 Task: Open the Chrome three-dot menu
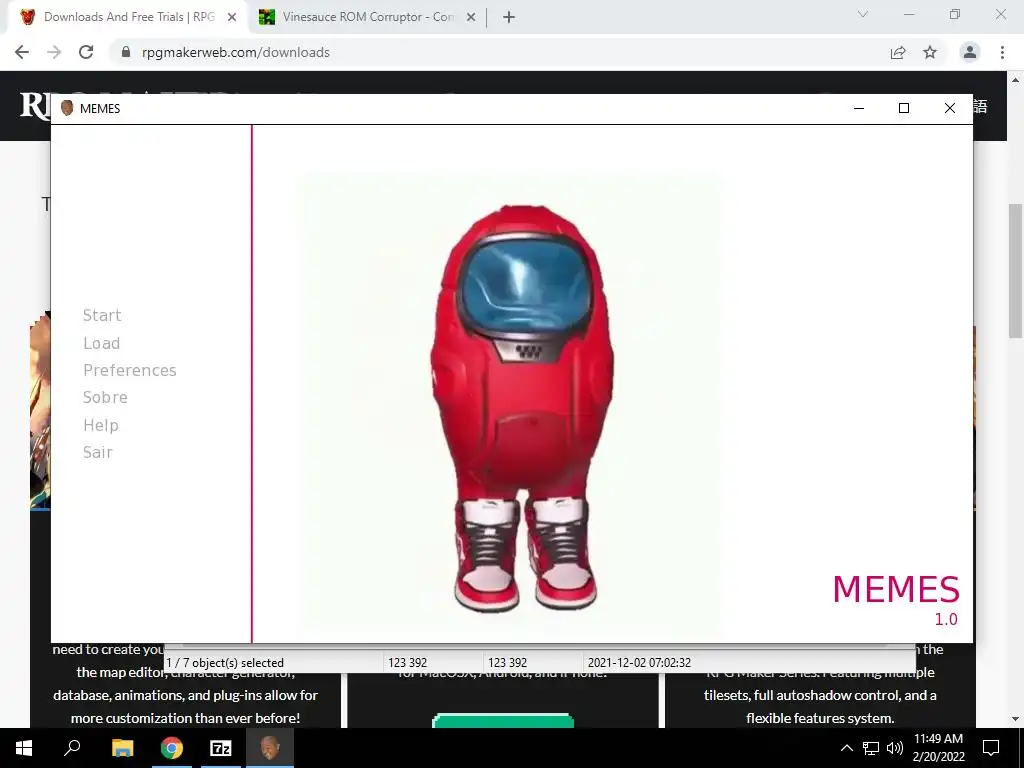tap(1002, 52)
